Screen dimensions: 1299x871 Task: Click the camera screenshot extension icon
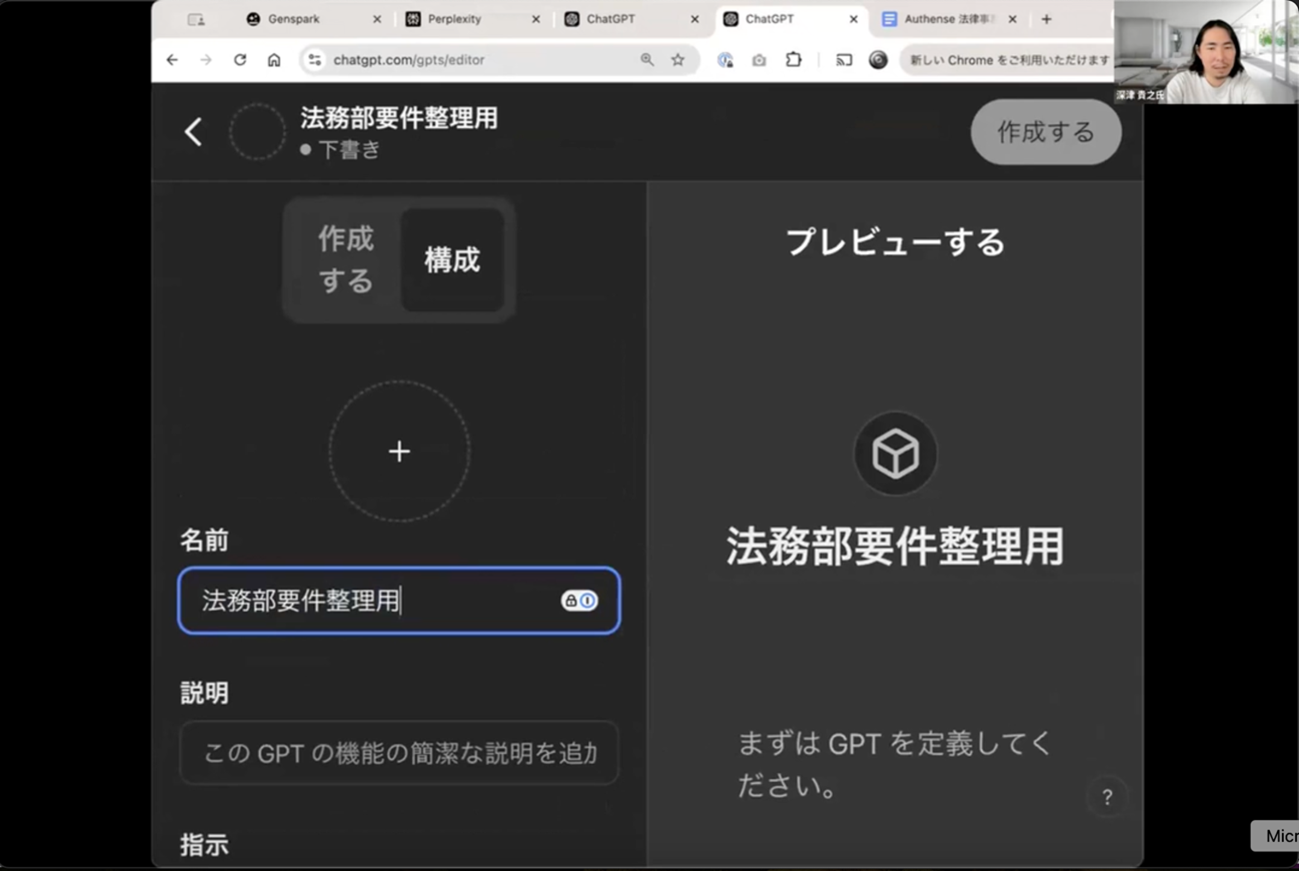(x=759, y=60)
